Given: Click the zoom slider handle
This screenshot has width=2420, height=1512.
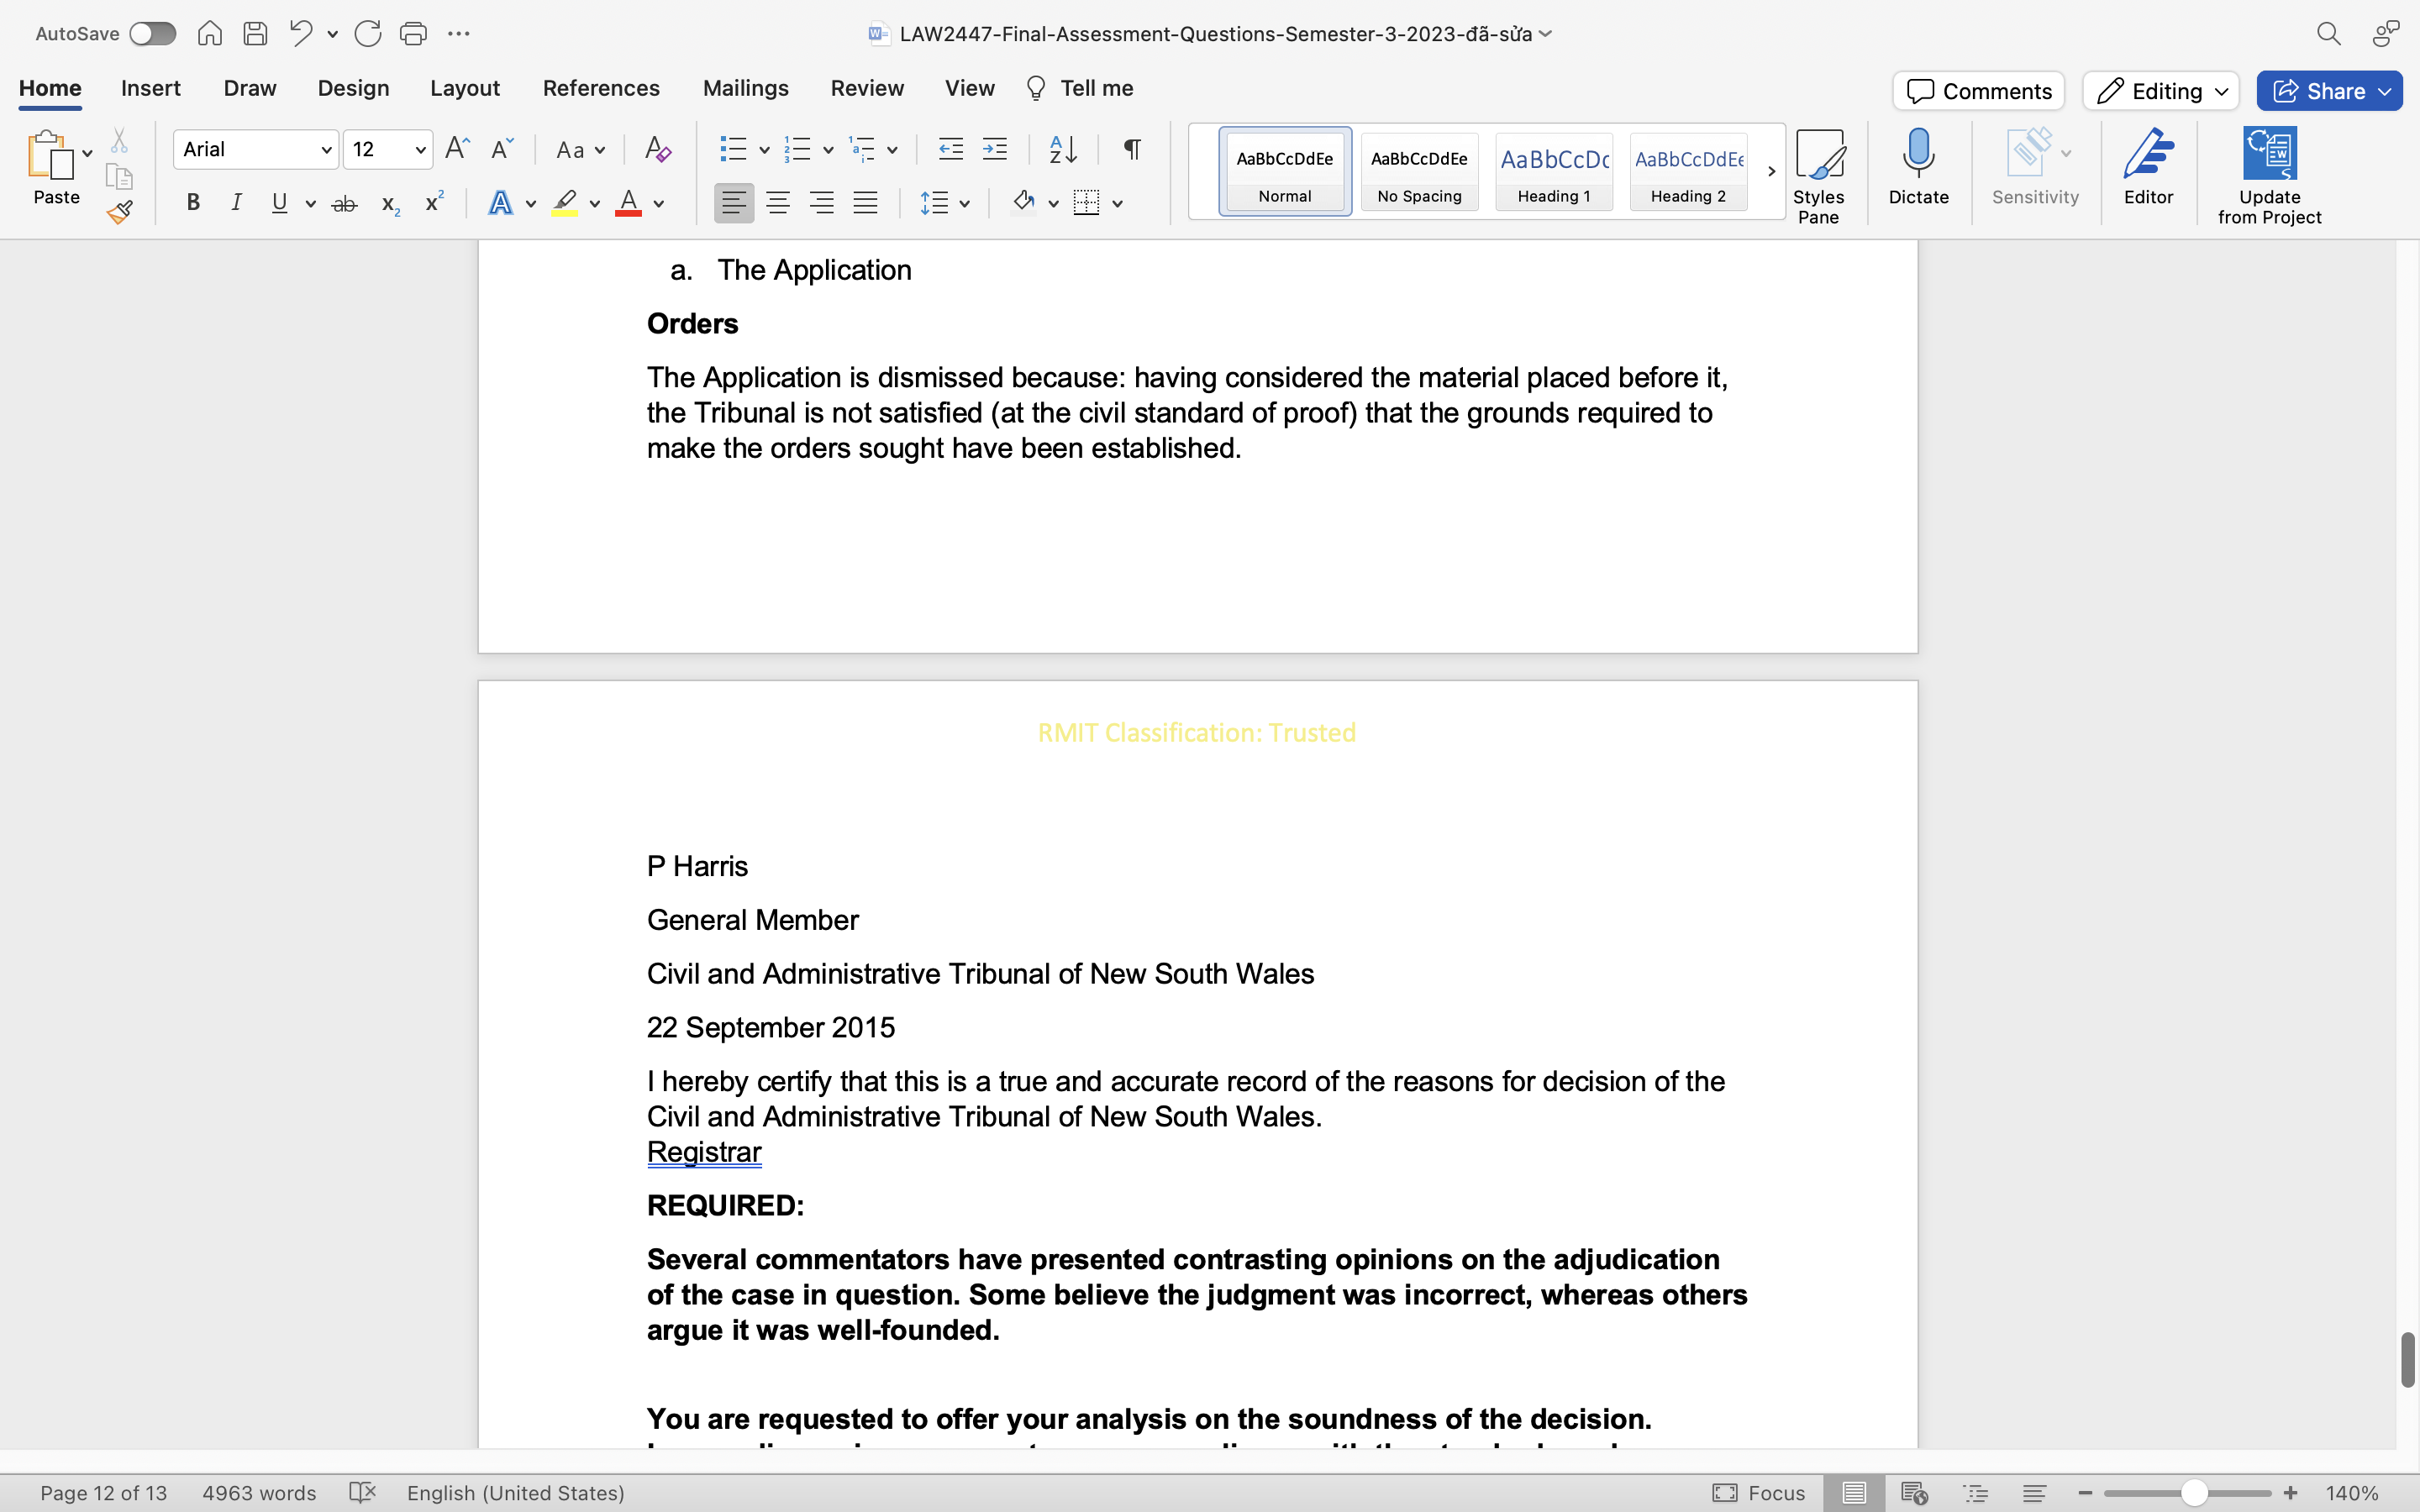Looking at the screenshot, I should pyautogui.click(x=2193, y=1493).
